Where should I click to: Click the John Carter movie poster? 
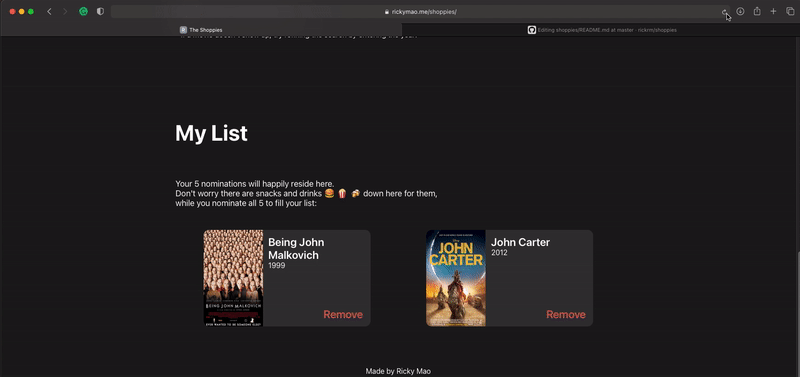click(x=456, y=278)
